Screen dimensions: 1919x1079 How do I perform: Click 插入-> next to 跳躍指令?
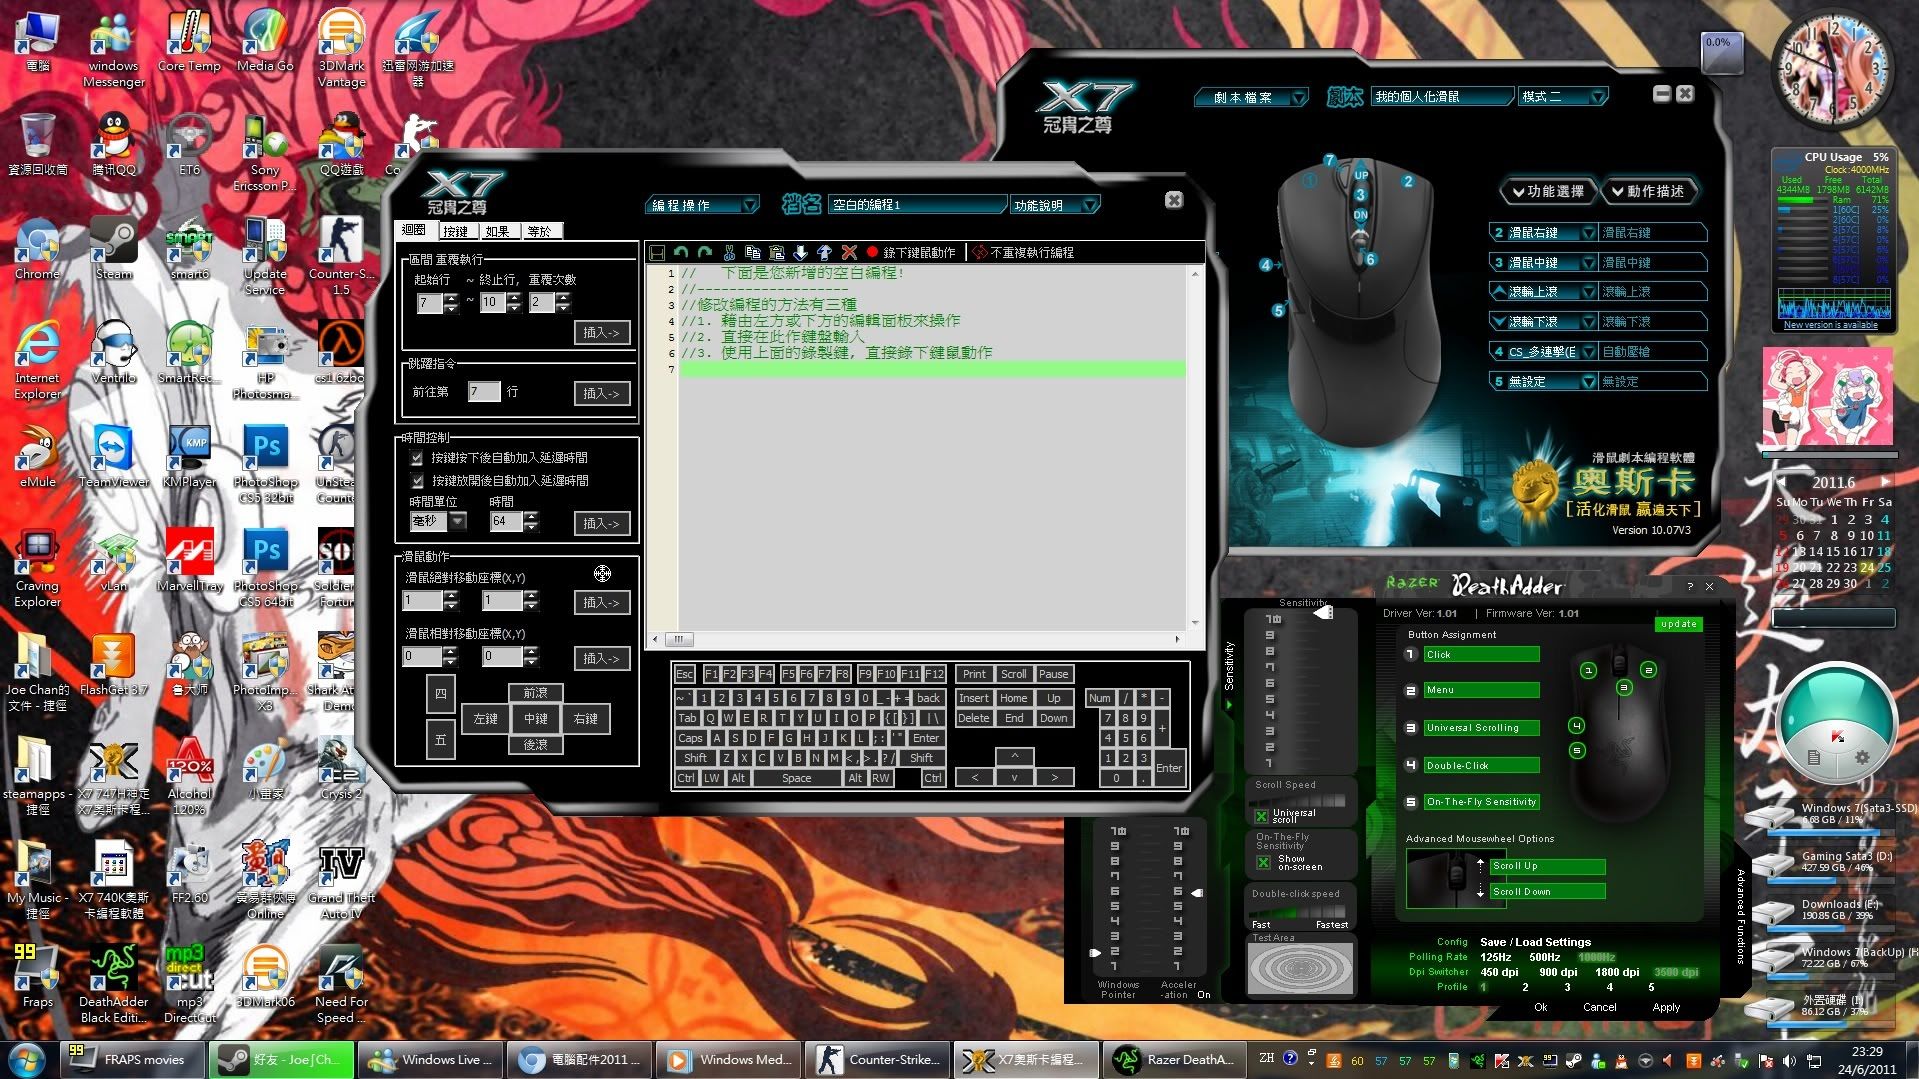coord(602,393)
